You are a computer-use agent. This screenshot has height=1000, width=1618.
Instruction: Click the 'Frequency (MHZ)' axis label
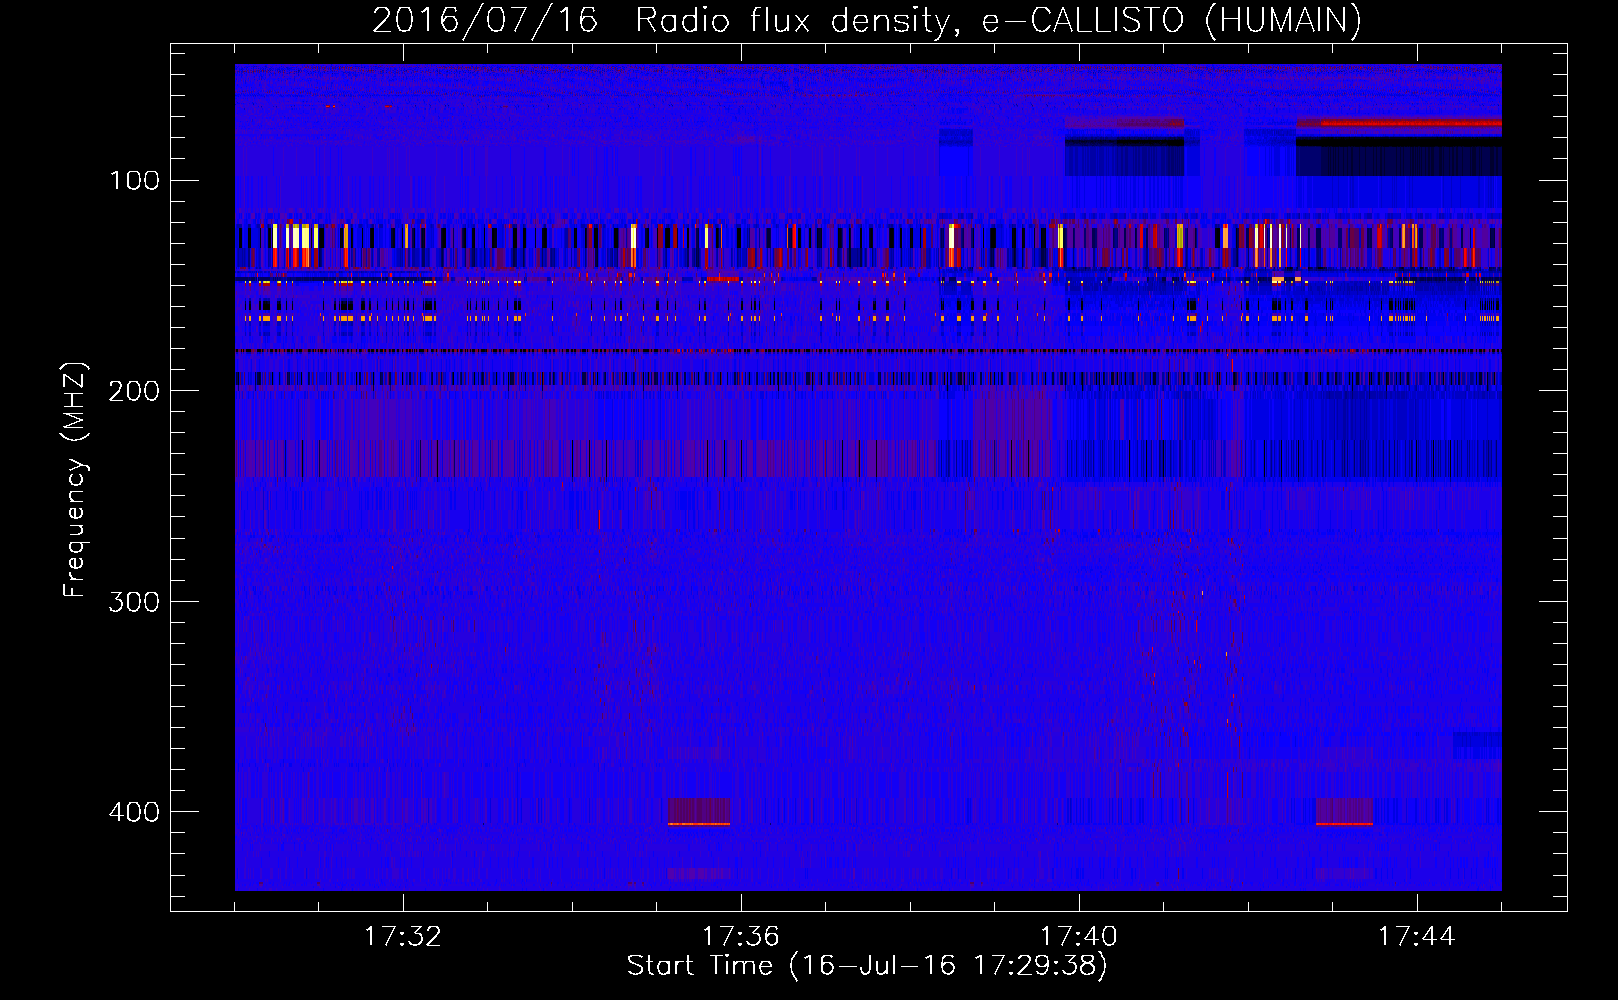[75, 480]
